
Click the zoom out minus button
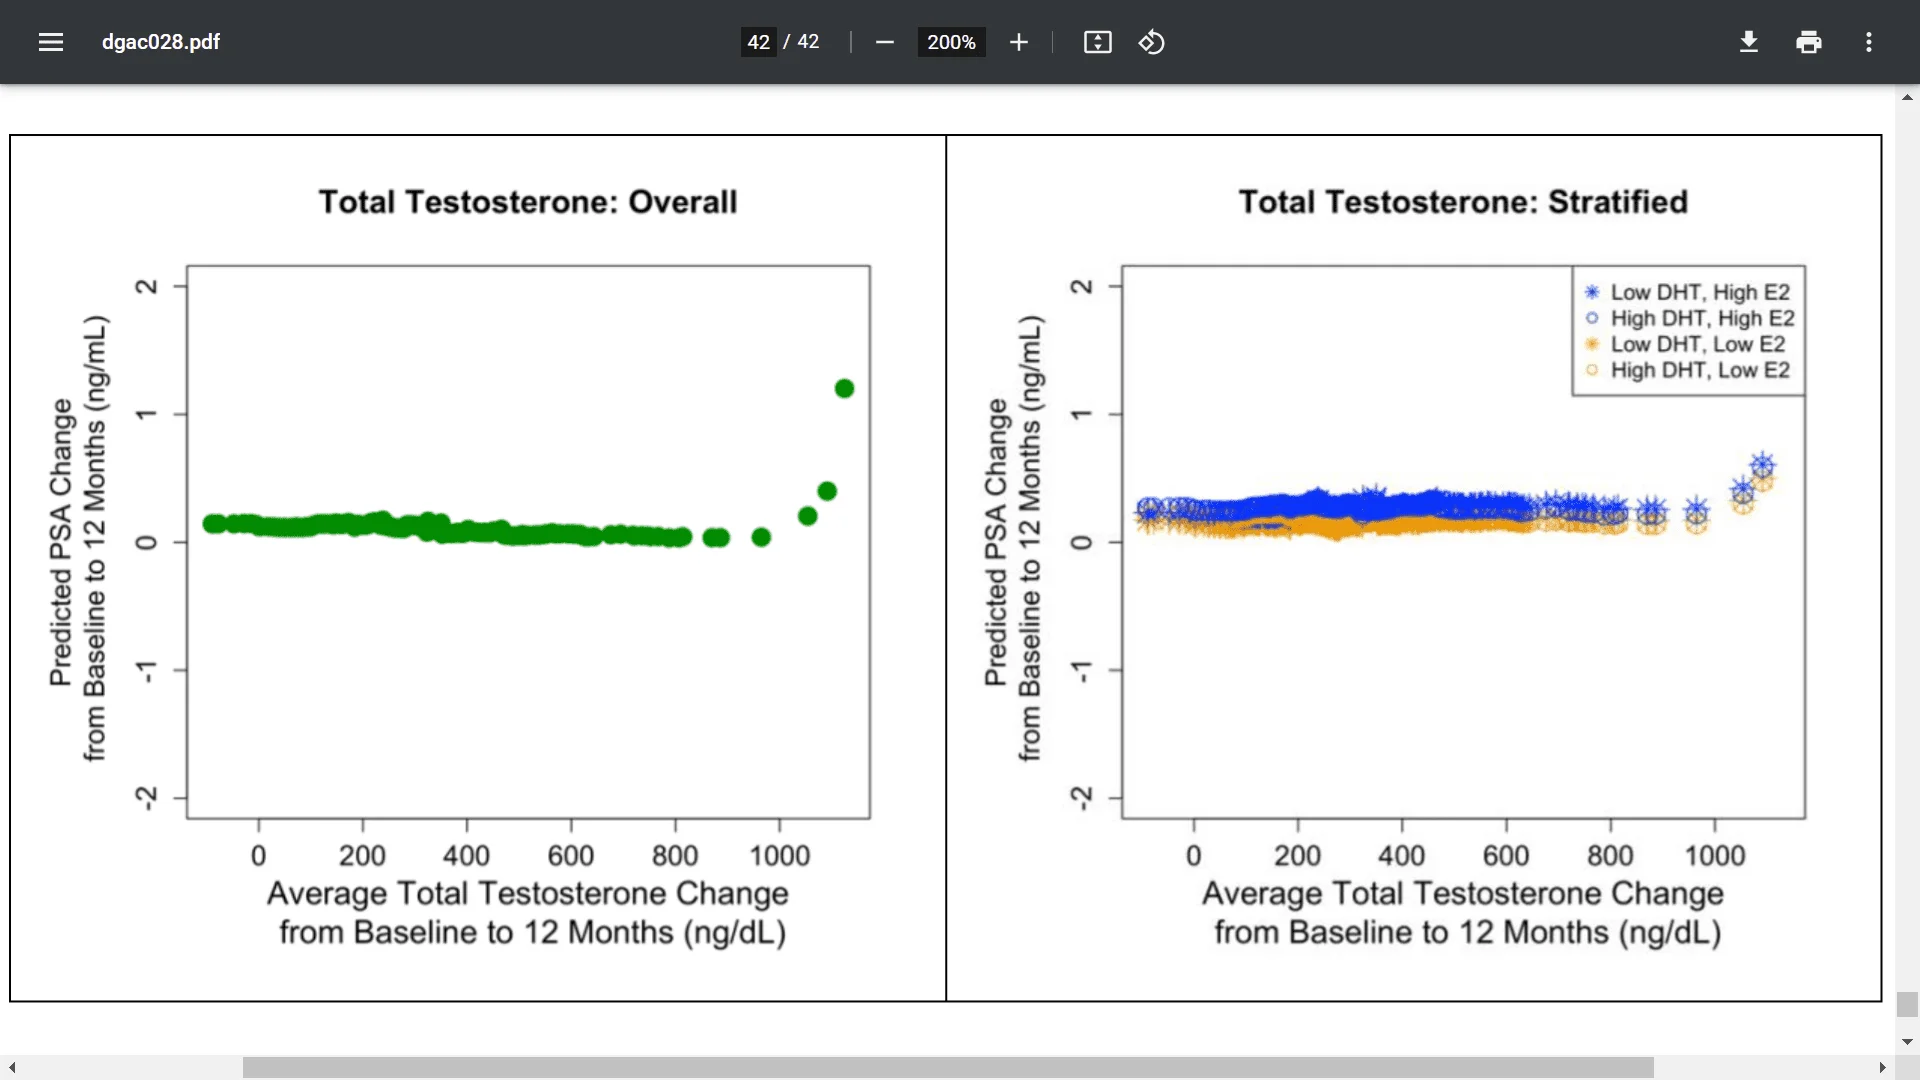click(884, 42)
